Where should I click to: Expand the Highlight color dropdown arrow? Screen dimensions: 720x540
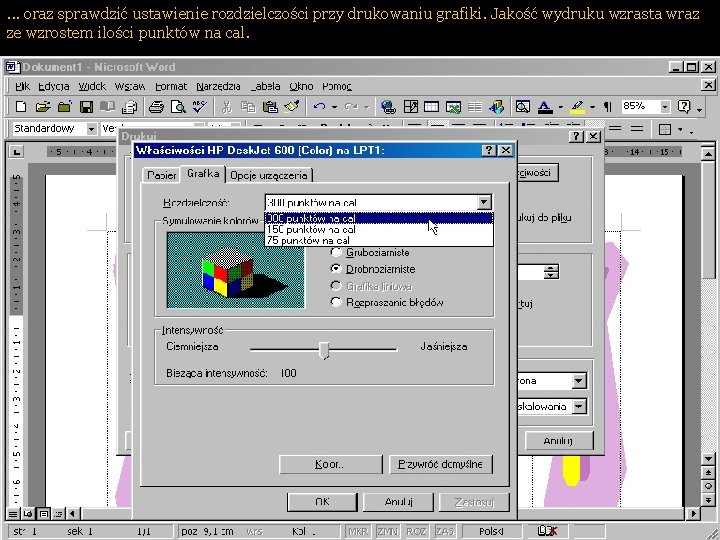[593, 107]
